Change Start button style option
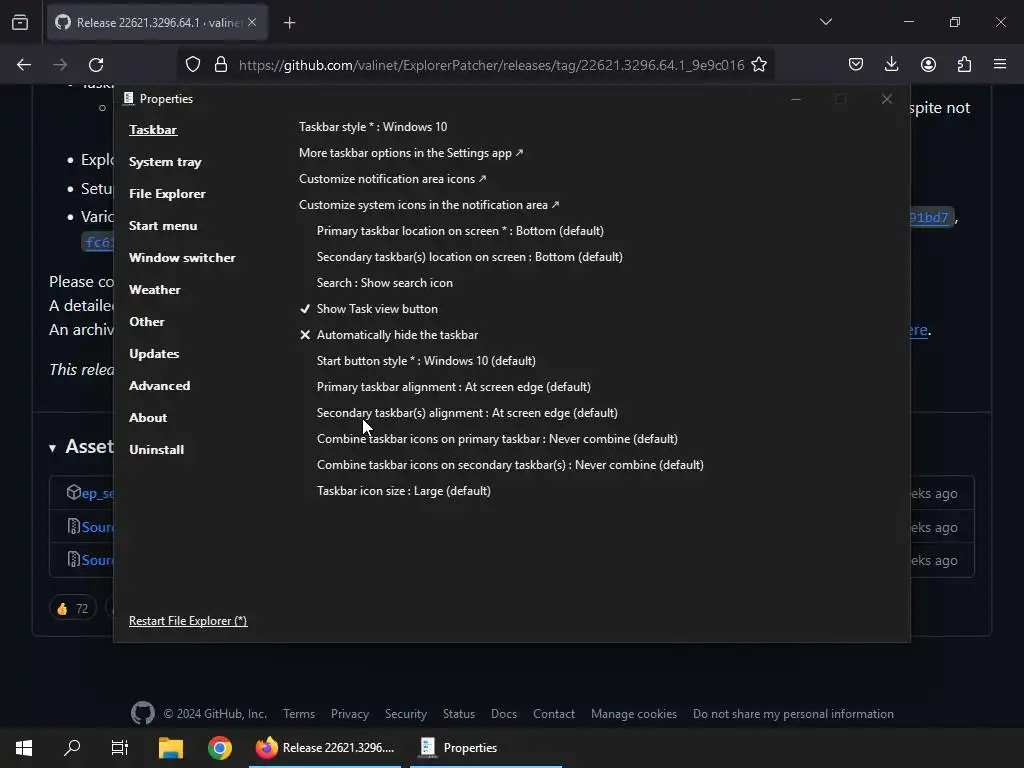 coord(426,360)
